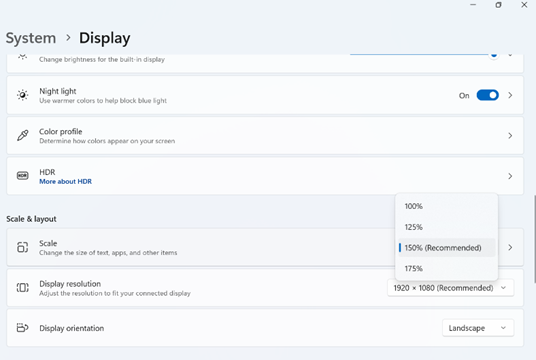Viewport: 536px width, 360px height.
Task: Expand Night light settings chevron
Action: click(x=510, y=95)
